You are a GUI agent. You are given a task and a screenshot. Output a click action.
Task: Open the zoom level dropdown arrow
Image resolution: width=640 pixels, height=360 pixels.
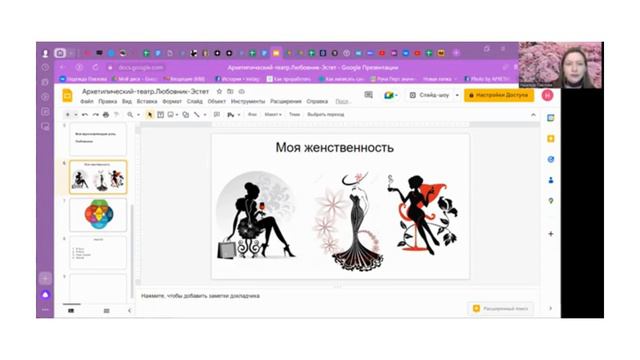[138, 115]
